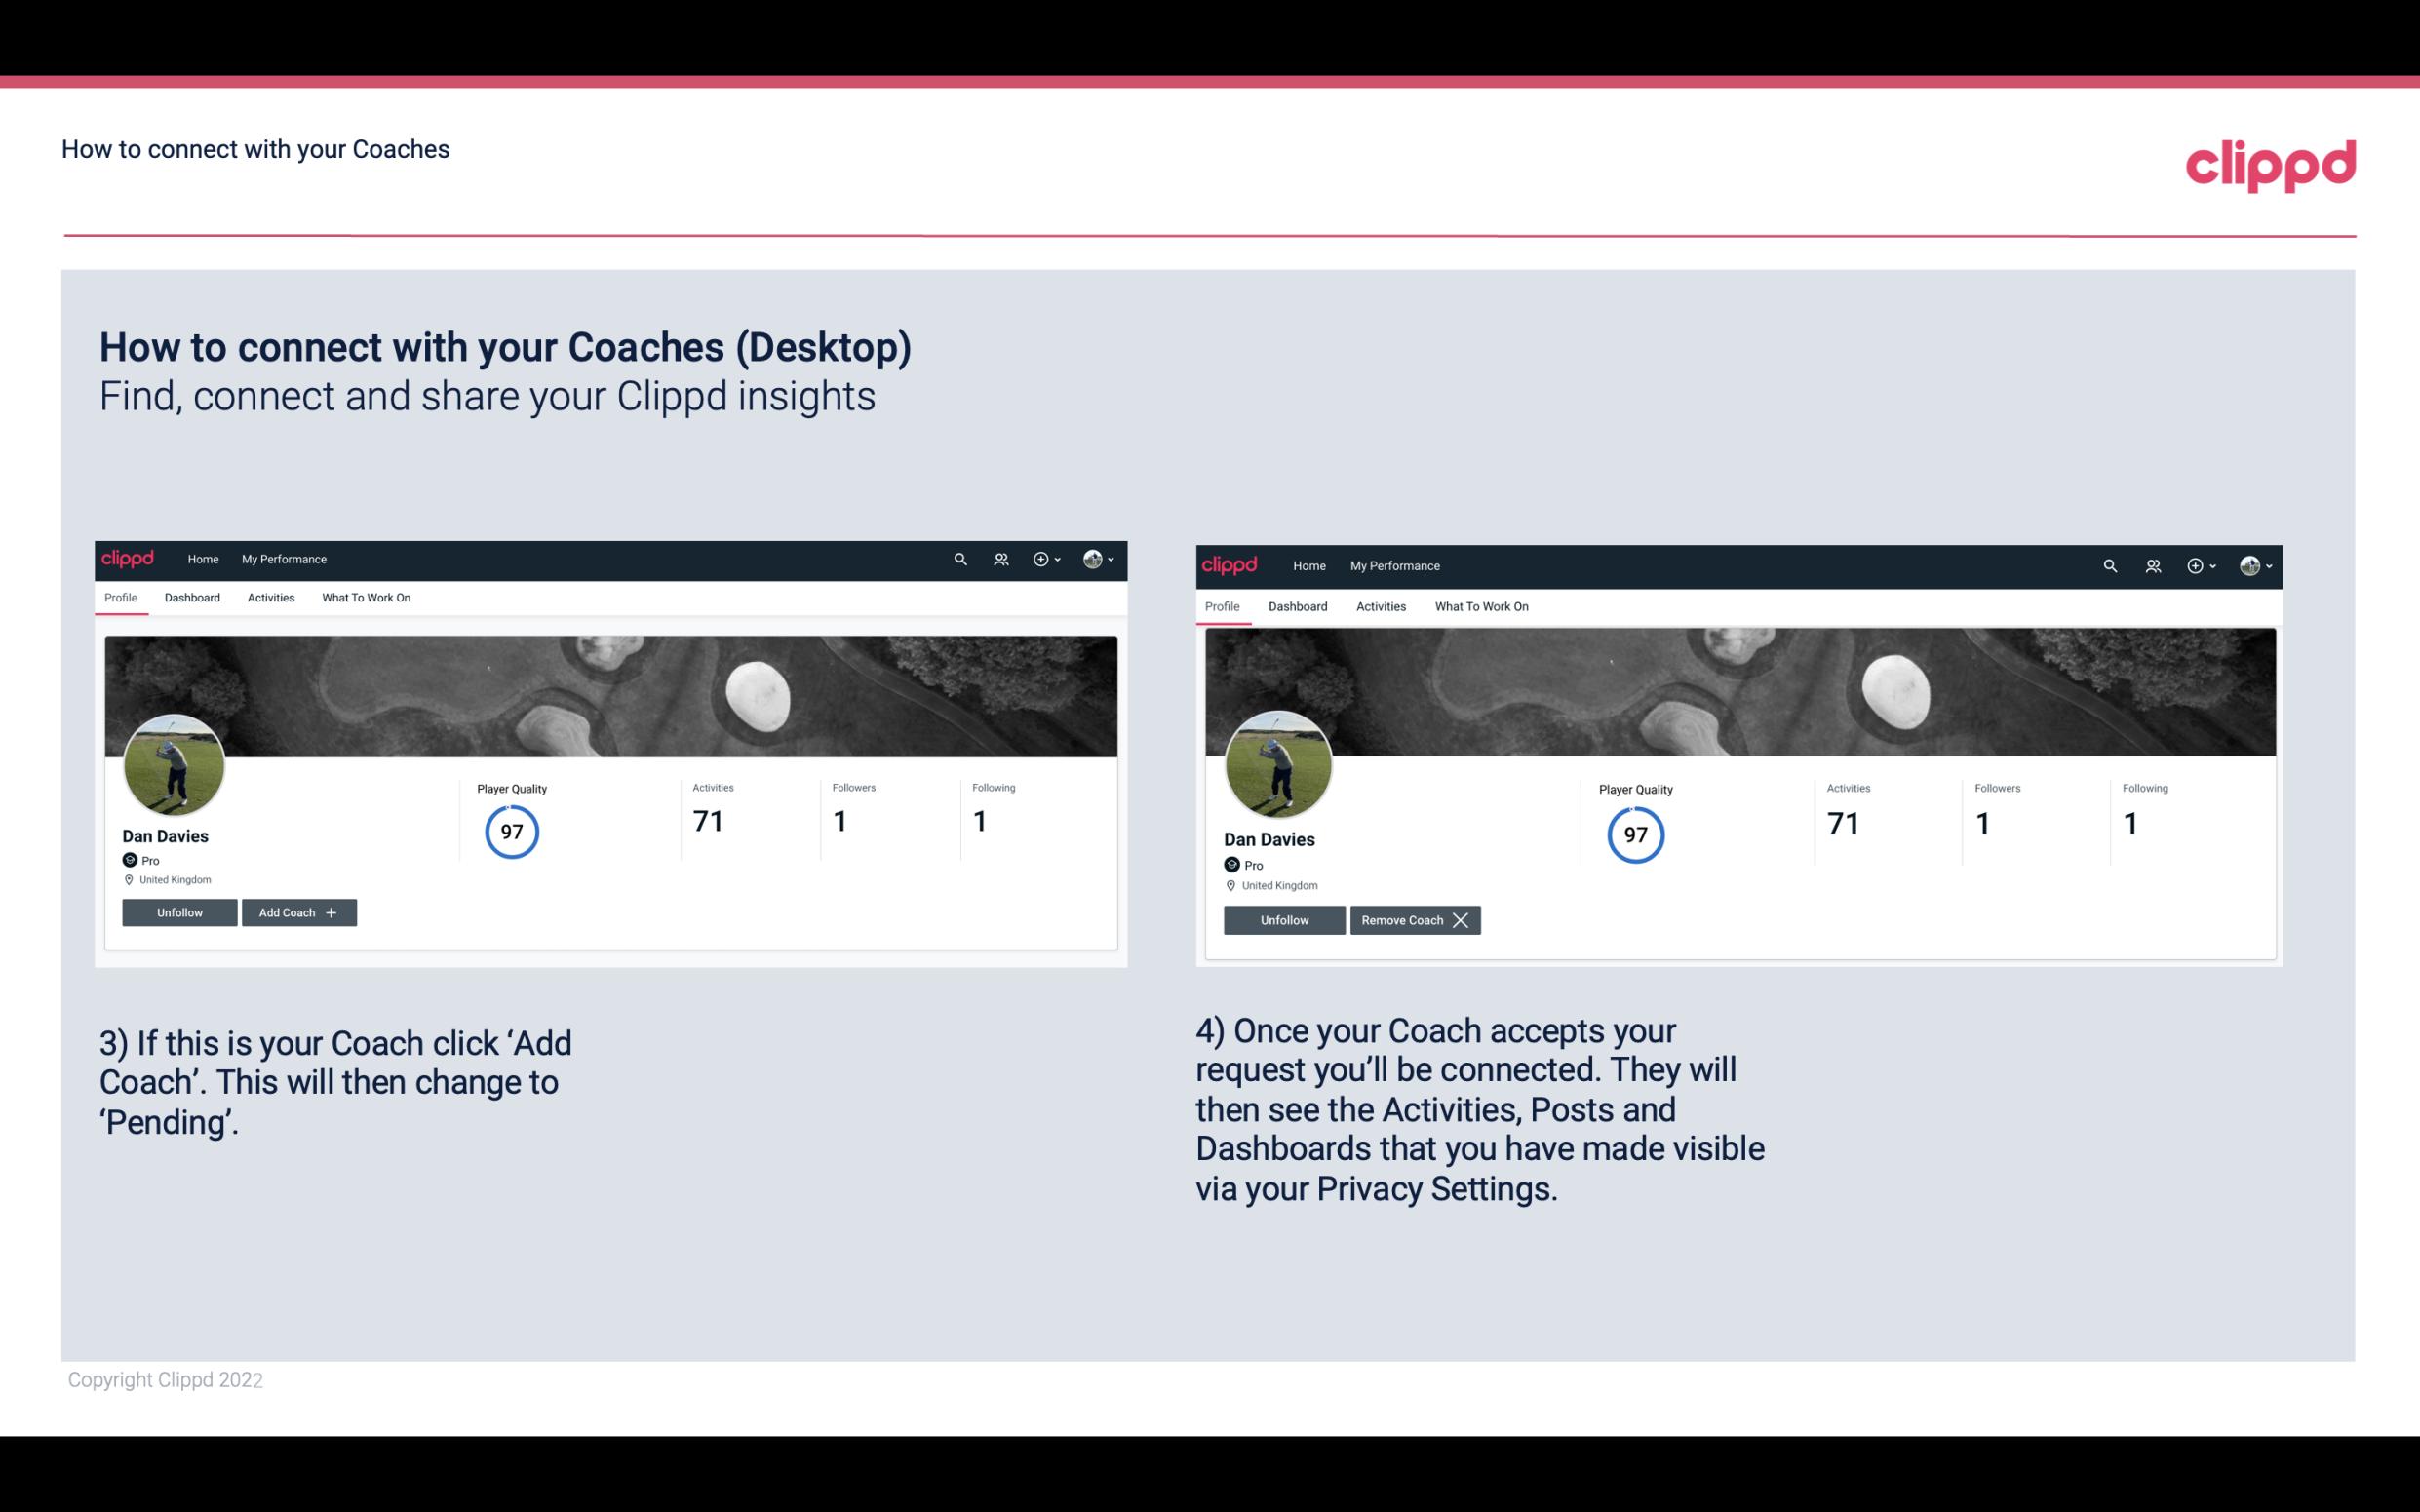Image resolution: width=2420 pixels, height=1512 pixels.
Task: Click the search icon on right screenshot
Action: 2108,564
